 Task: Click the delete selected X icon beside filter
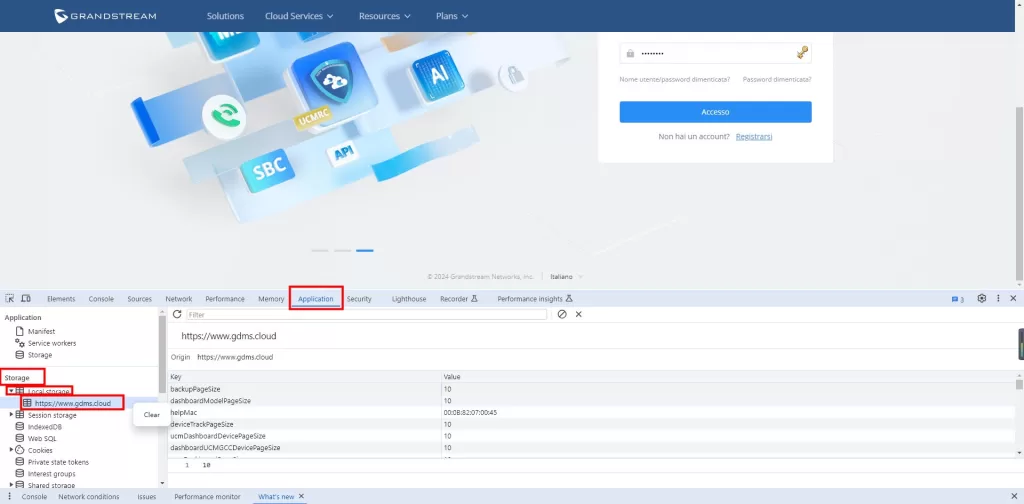click(x=579, y=314)
